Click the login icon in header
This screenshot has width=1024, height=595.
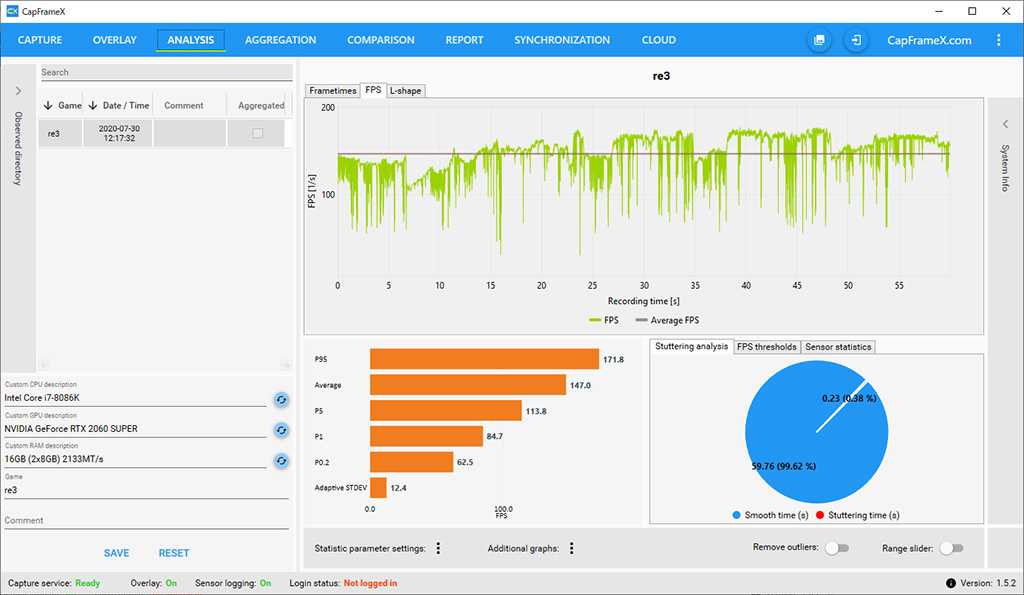(x=856, y=40)
